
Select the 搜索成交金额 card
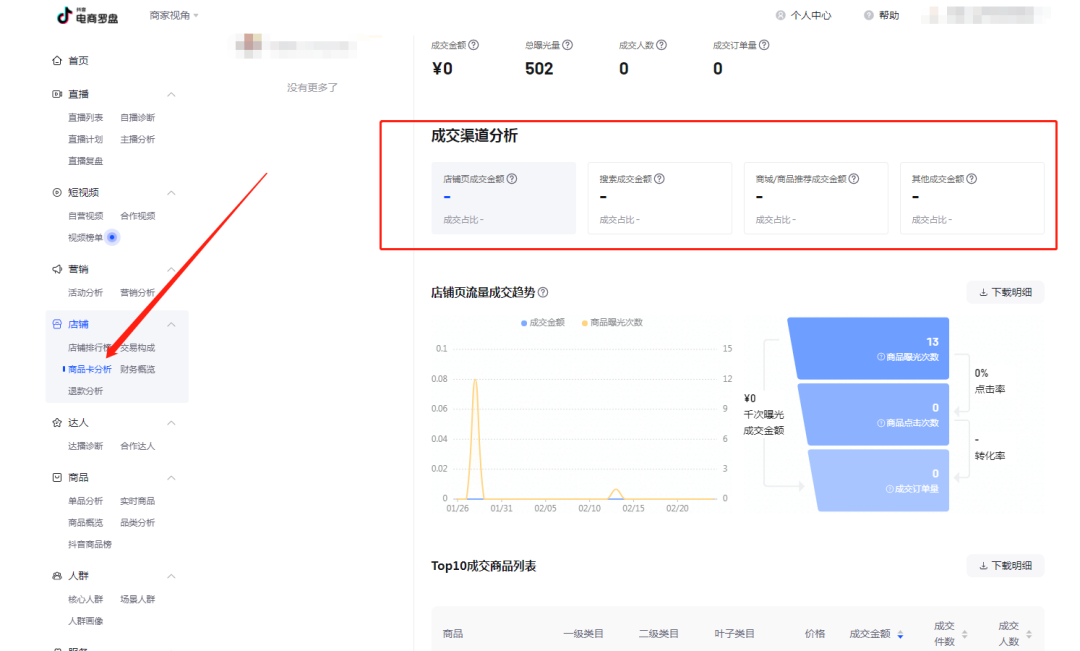tap(660, 198)
